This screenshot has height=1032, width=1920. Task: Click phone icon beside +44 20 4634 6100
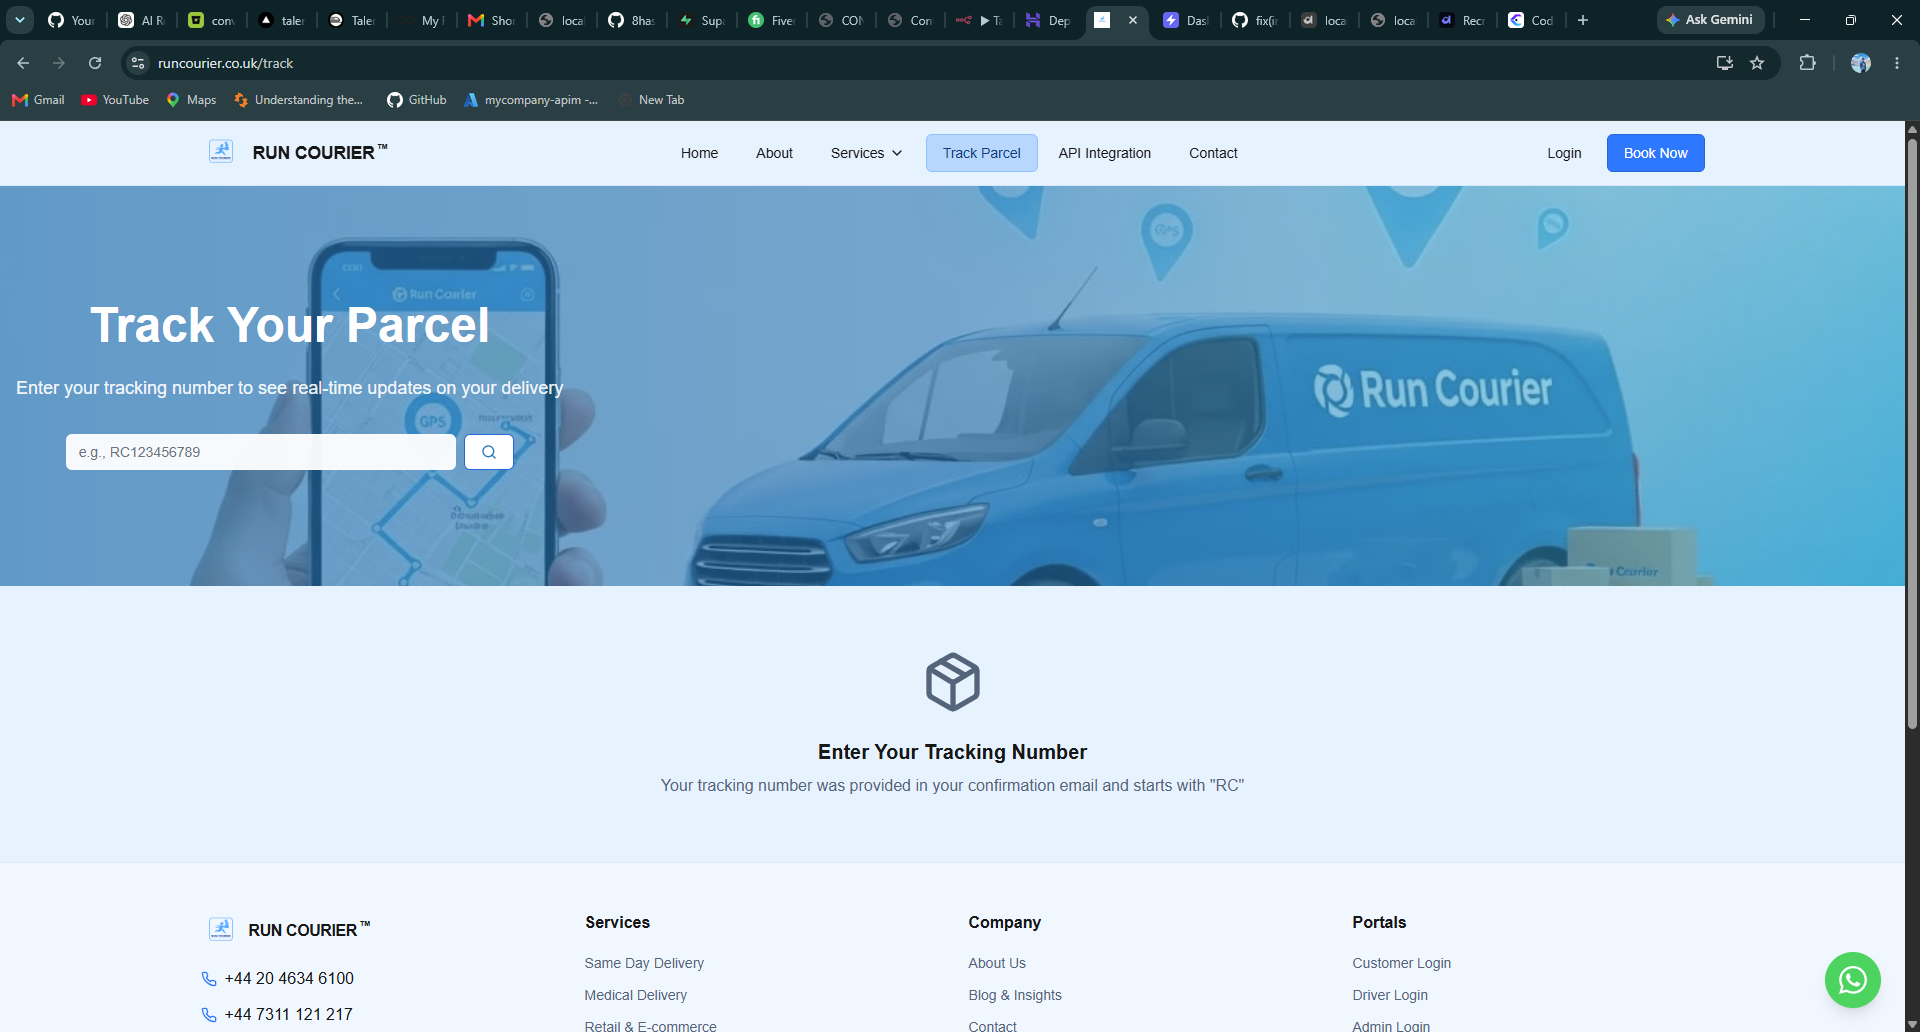tap(209, 979)
